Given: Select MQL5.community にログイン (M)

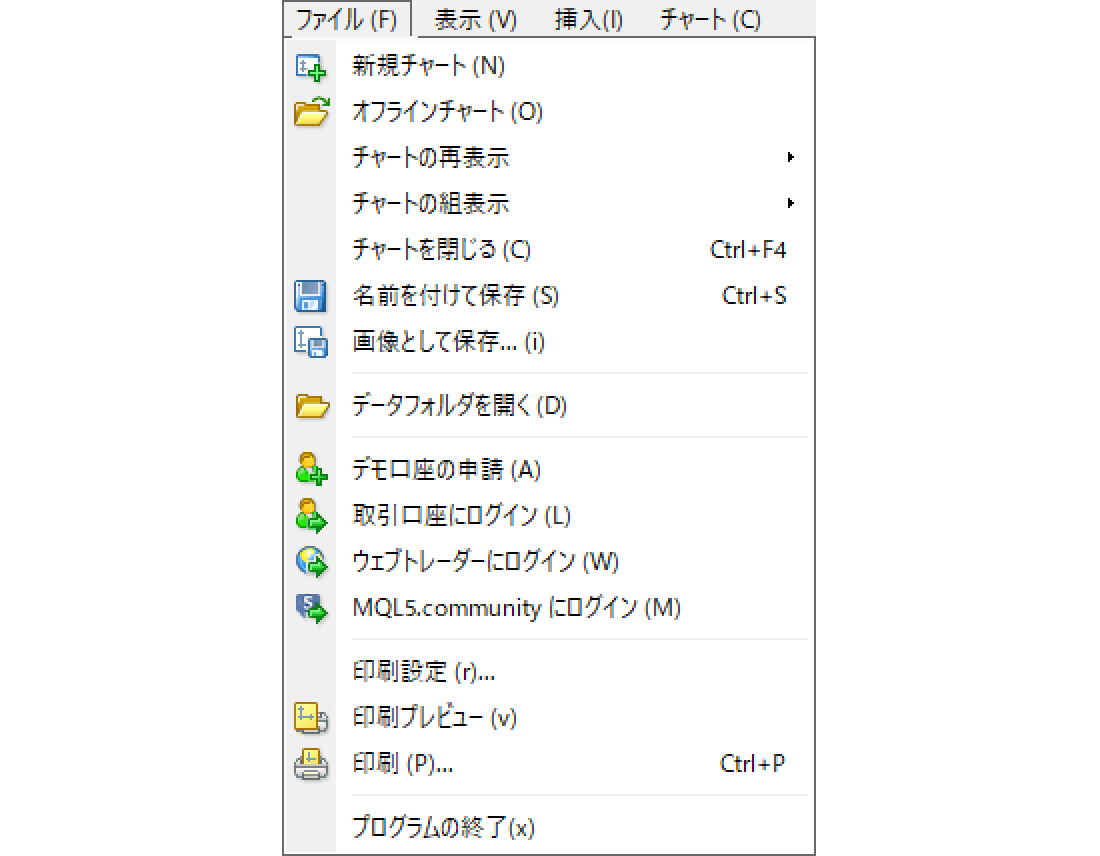Looking at the screenshot, I should pos(517,608).
